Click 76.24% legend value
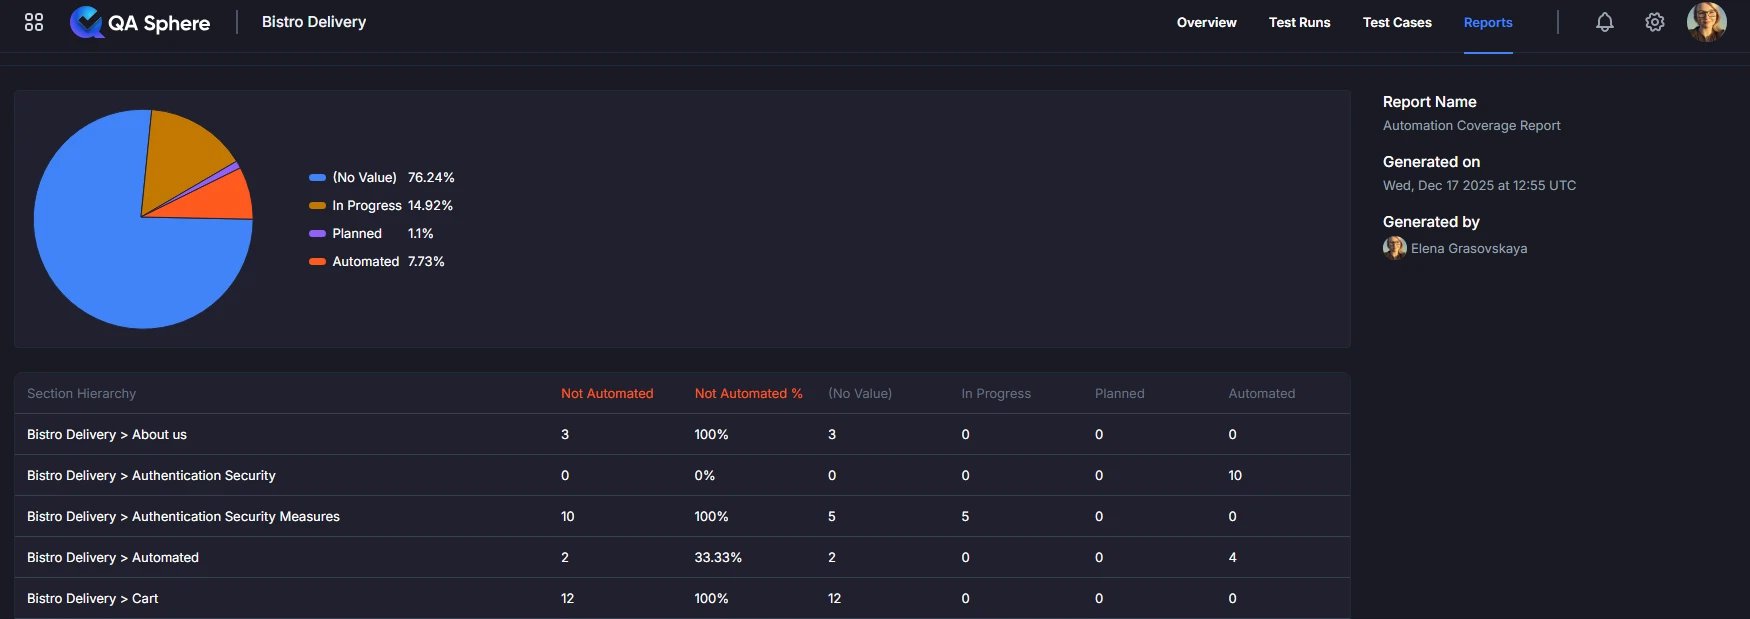 pos(431,177)
